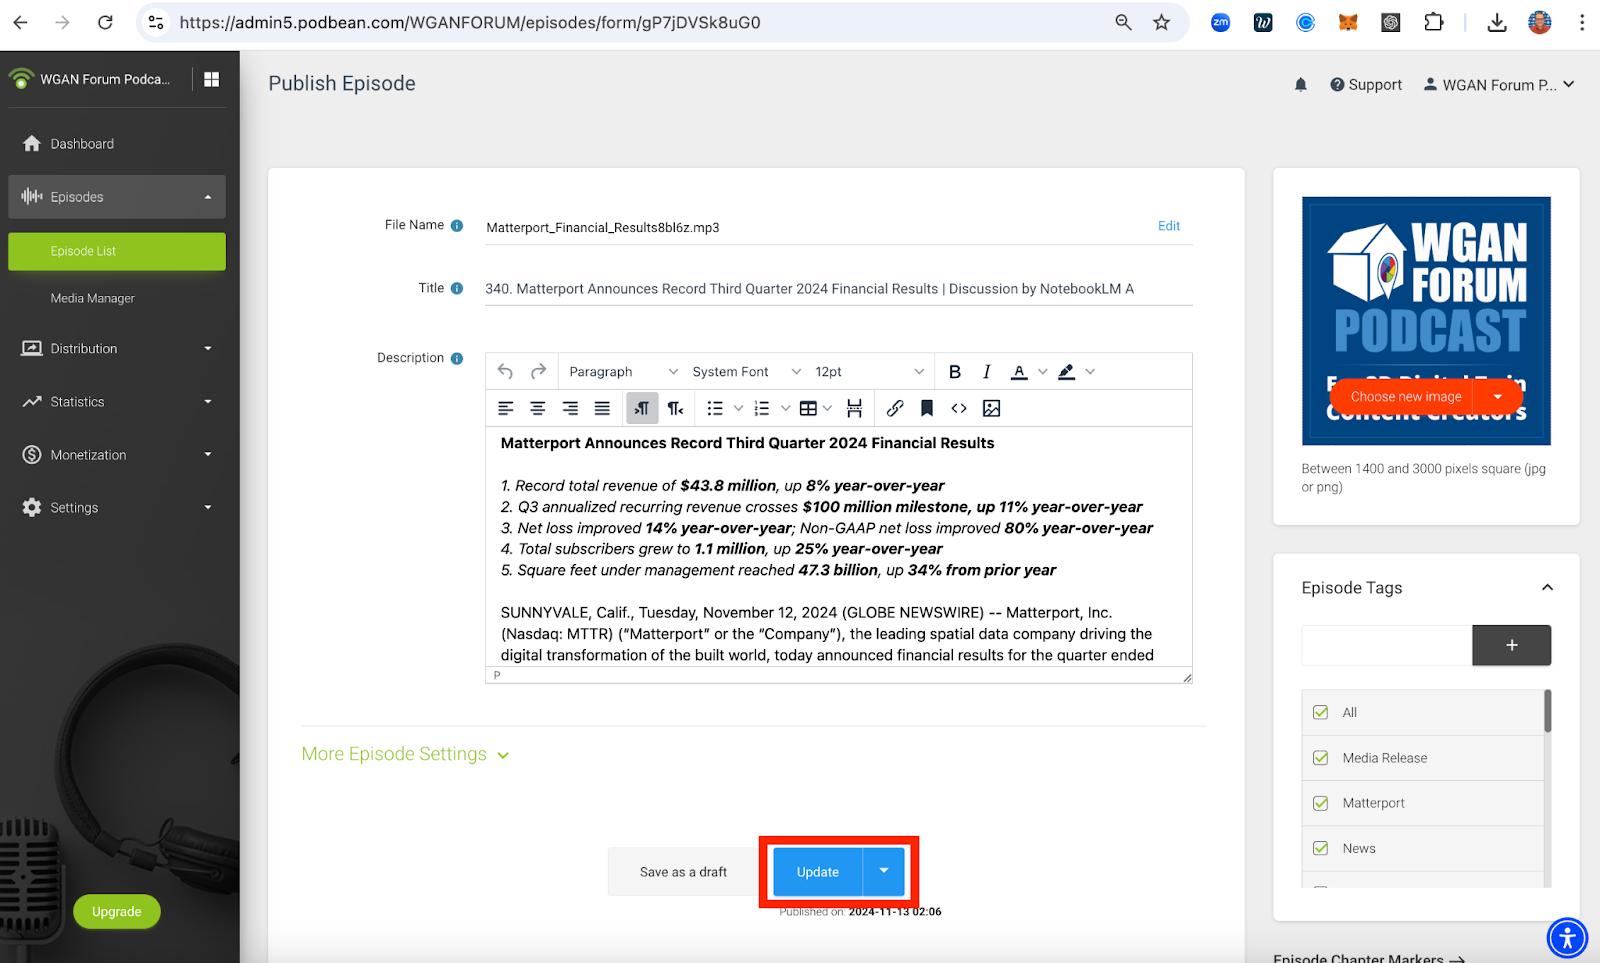Collapse the Episode Tags panel
Image resolution: width=1600 pixels, height=963 pixels.
(x=1547, y=588)
